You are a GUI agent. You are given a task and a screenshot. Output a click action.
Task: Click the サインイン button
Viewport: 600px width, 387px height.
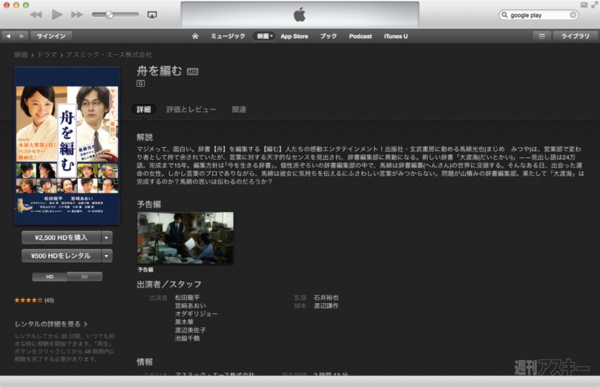pos(51,36)
